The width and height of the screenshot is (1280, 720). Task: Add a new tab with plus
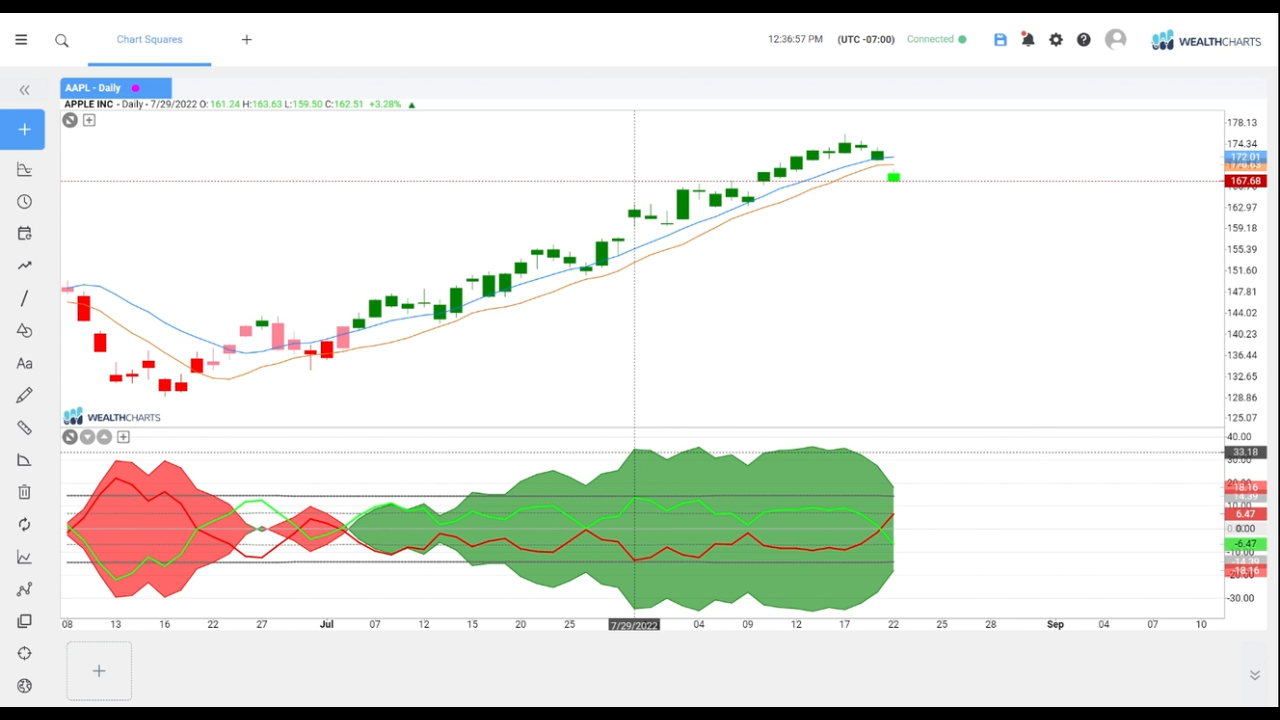247,40
